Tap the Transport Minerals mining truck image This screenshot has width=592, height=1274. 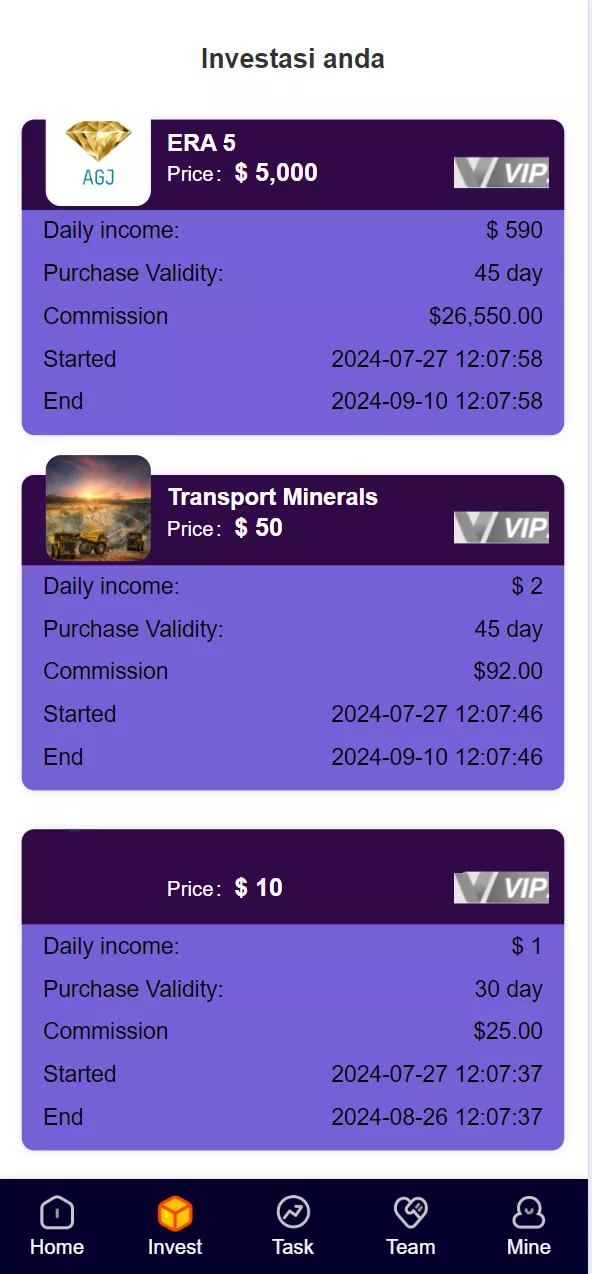click(x=98, y=508)
